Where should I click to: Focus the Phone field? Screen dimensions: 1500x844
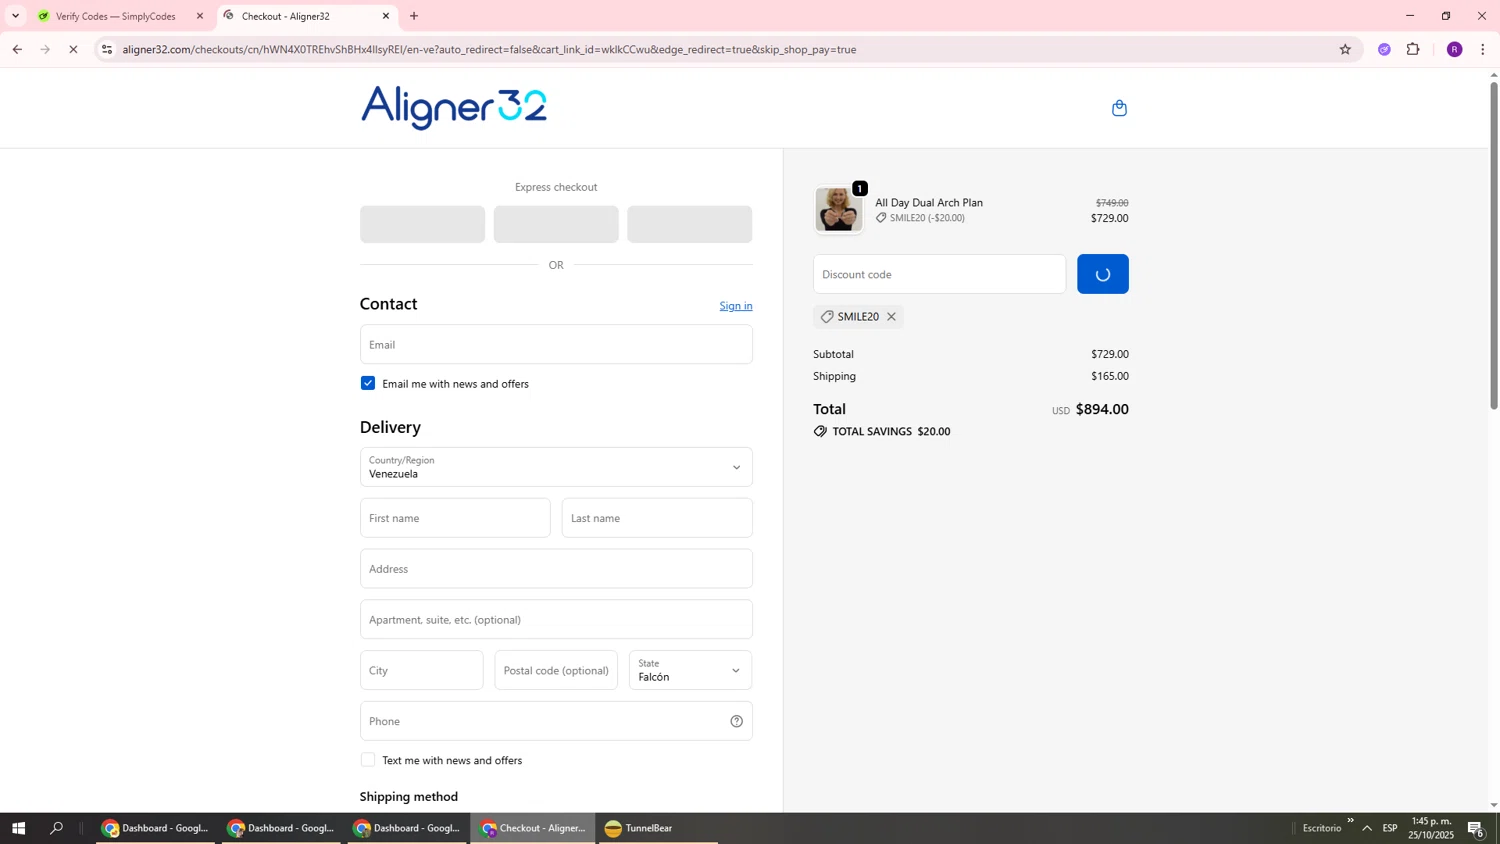[x=556, y=721]
